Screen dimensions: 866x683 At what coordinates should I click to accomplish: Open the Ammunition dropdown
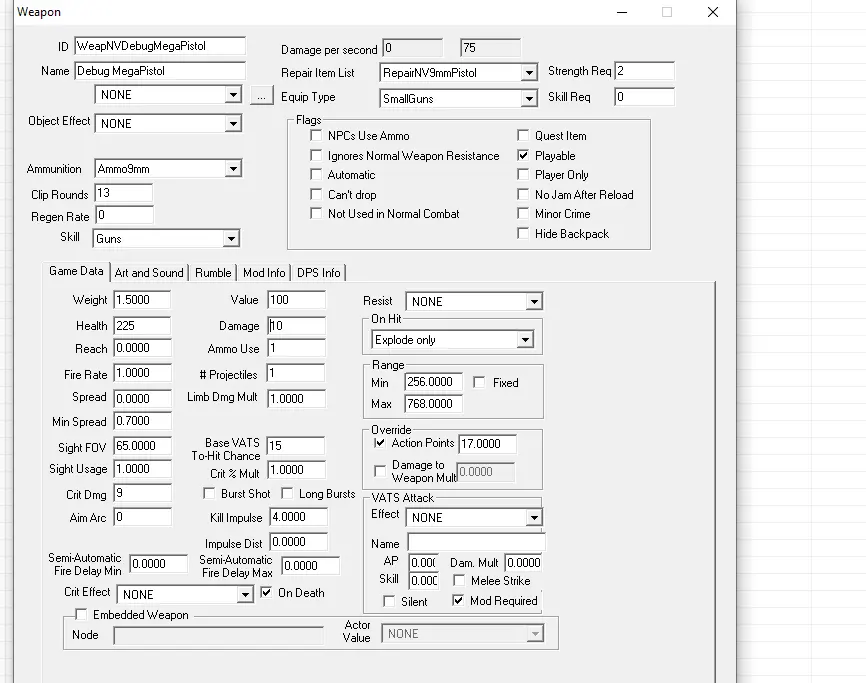[232, 169]
